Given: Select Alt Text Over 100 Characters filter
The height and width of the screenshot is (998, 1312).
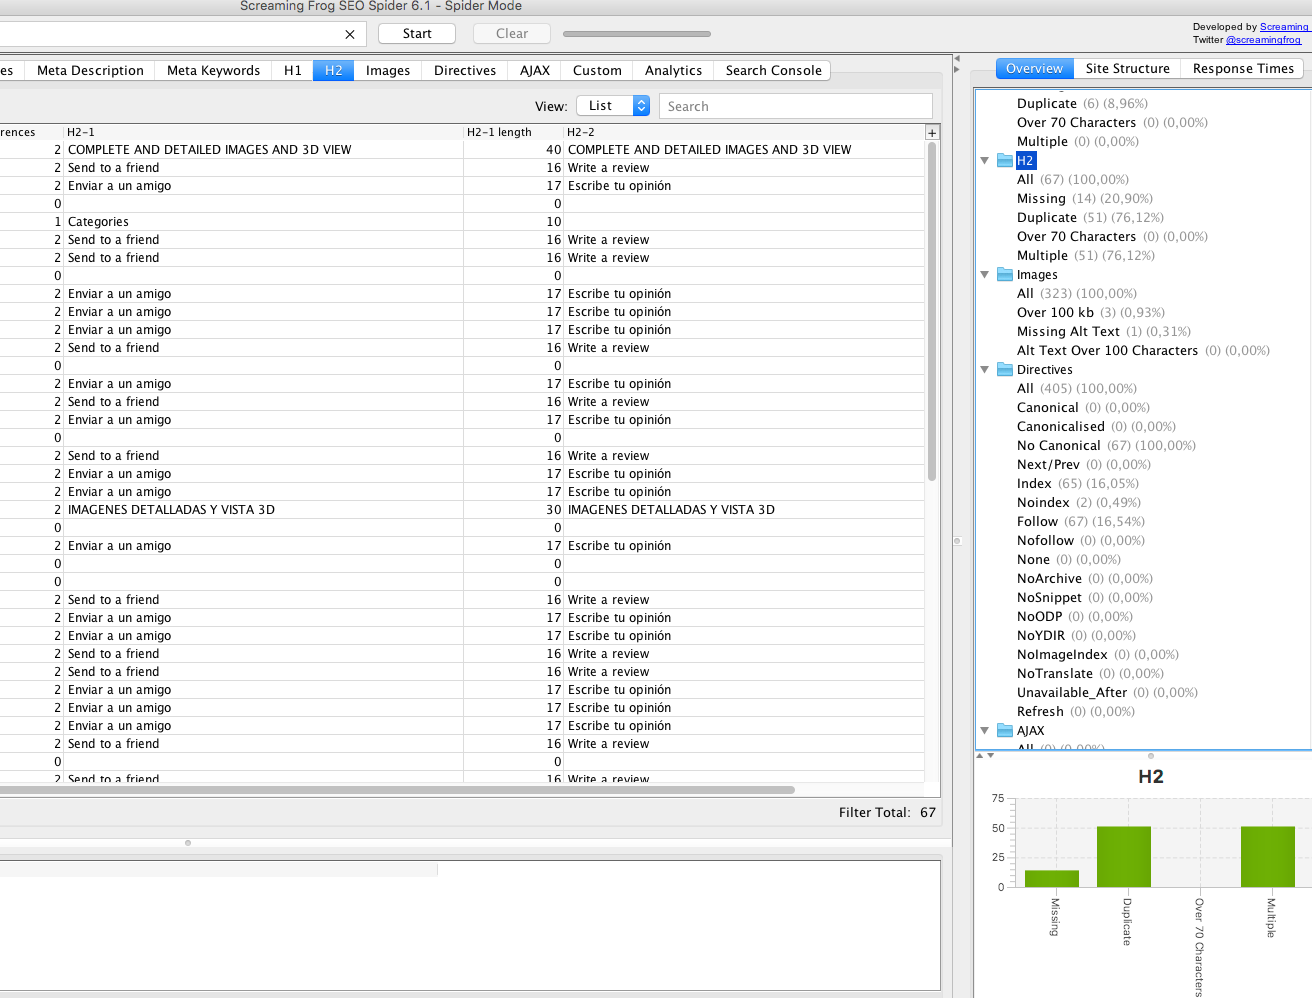Looking at the screenshot, I should [1143, 351].
